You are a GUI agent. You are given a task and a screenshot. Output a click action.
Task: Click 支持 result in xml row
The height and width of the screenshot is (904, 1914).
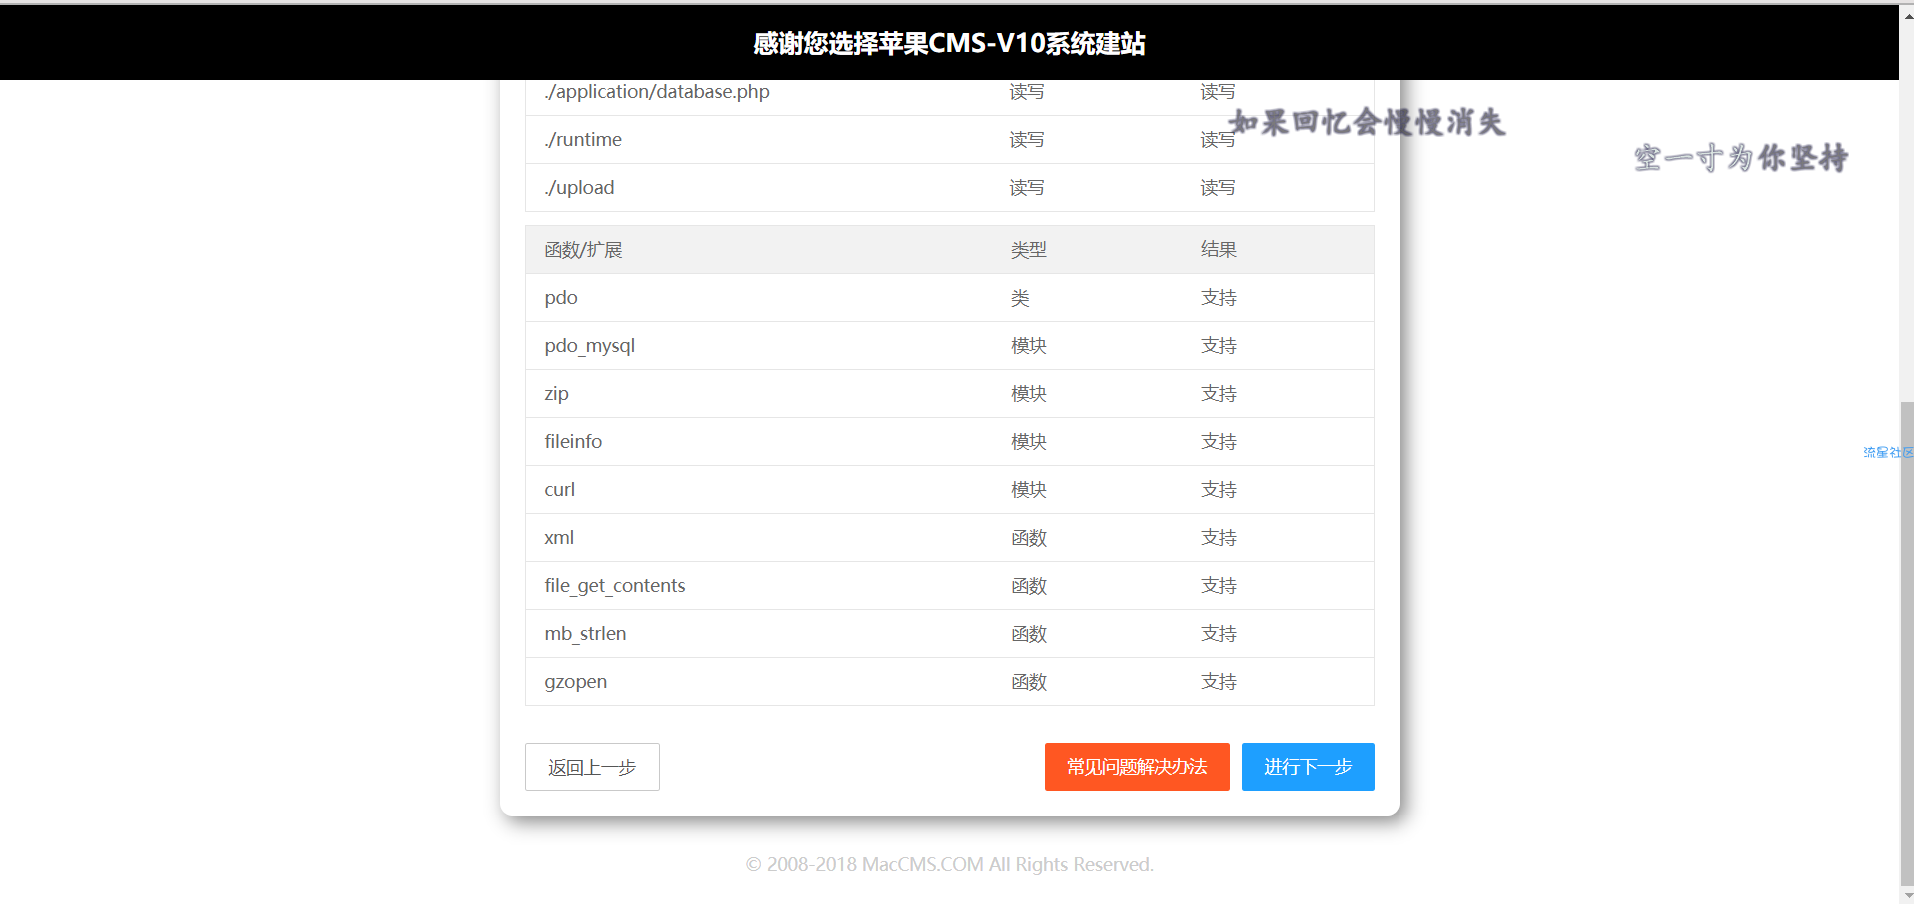click(x=1218, y=537)
